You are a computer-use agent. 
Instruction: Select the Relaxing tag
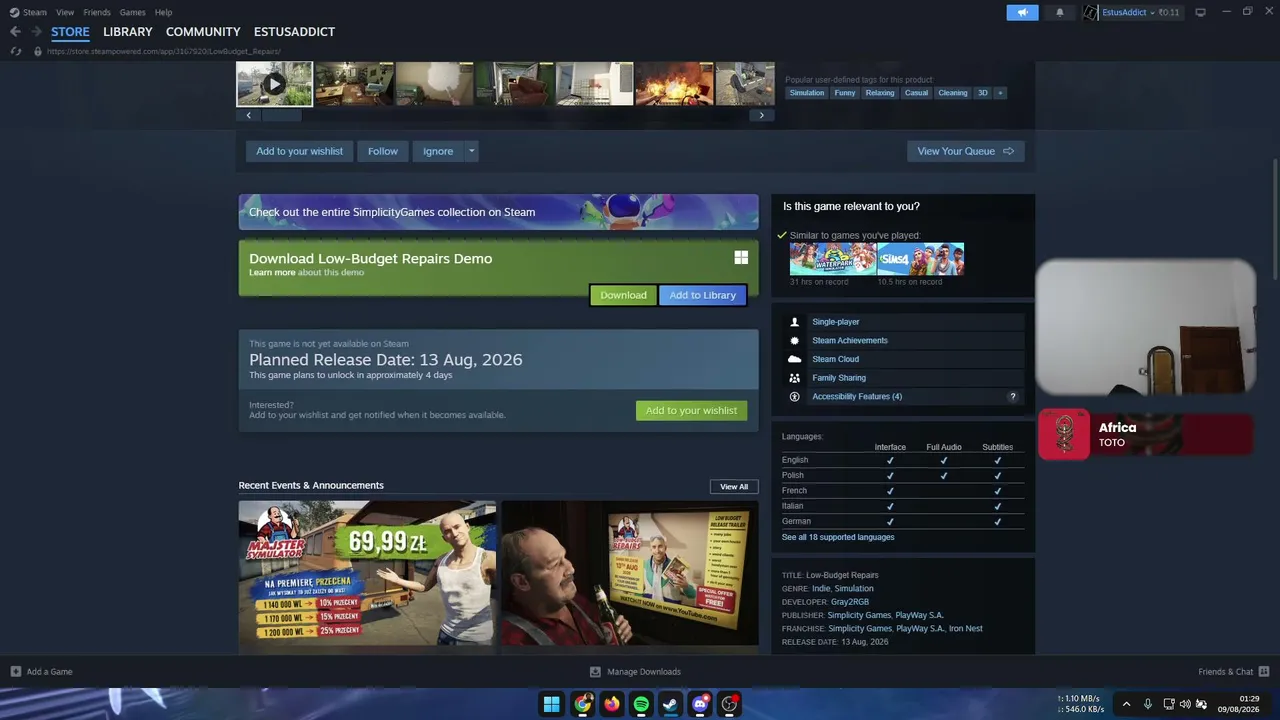880,93
